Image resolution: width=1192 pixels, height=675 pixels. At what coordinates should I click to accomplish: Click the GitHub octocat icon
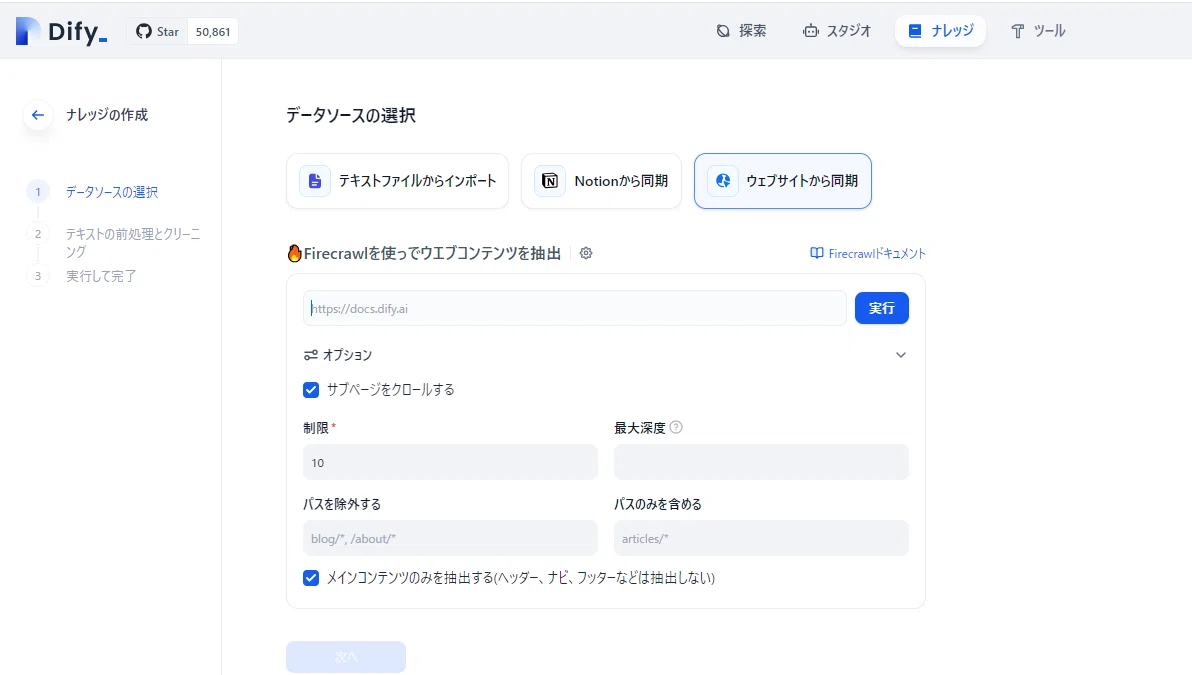tap(144, 31)
